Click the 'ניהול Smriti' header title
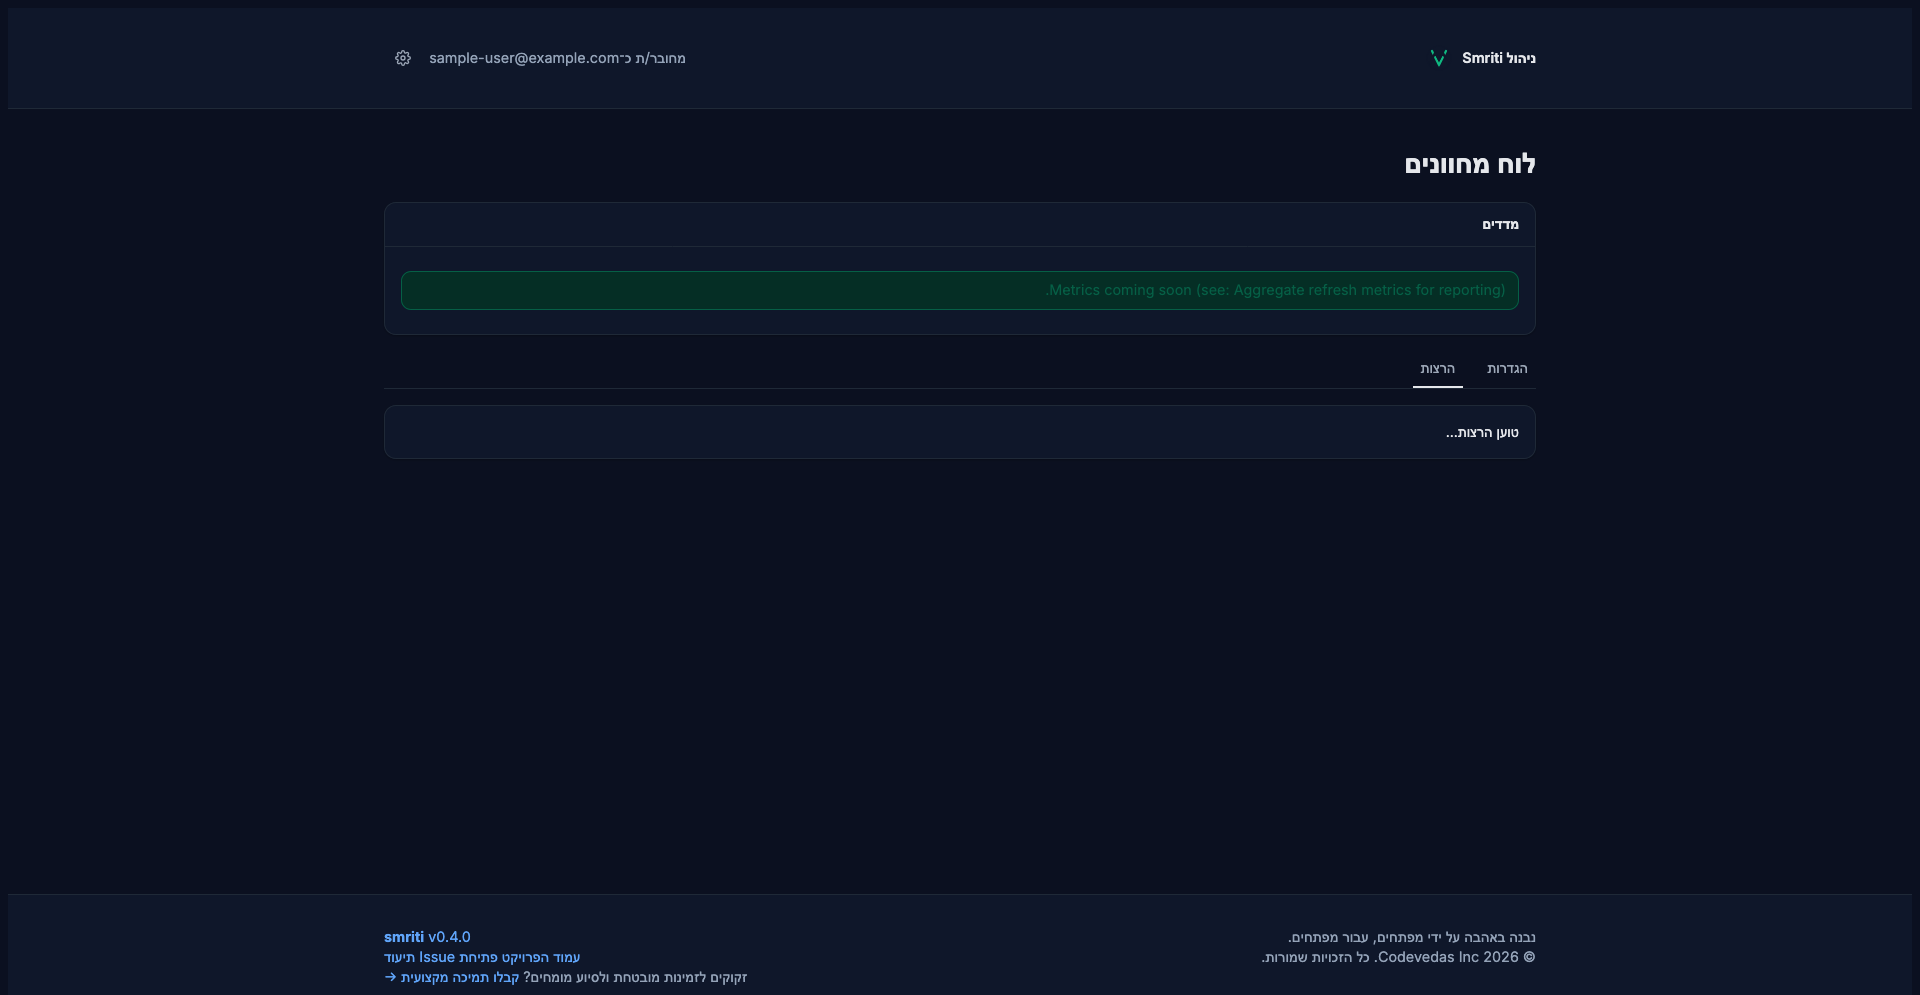The image size is (1920, 995). (1498, 58)
